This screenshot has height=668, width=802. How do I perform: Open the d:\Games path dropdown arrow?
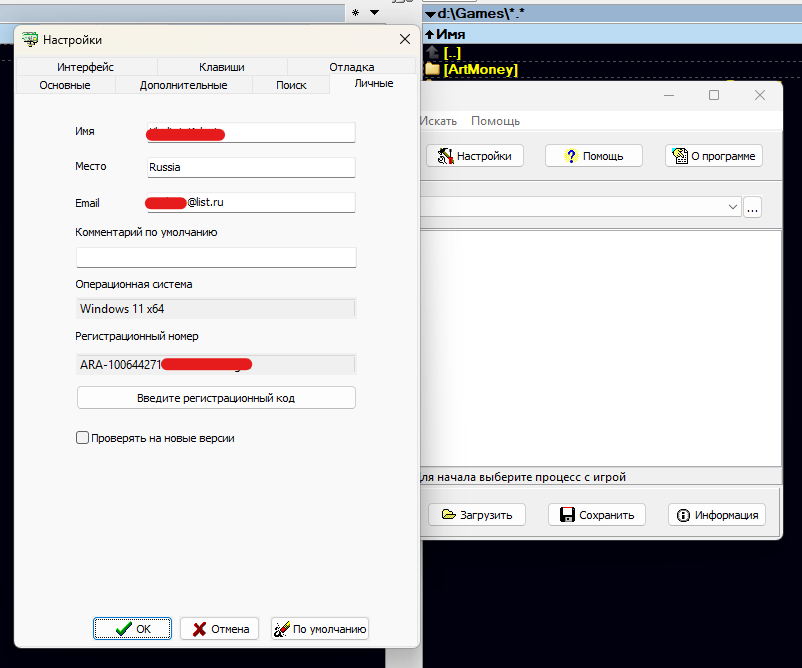click(x=430, y=14)
